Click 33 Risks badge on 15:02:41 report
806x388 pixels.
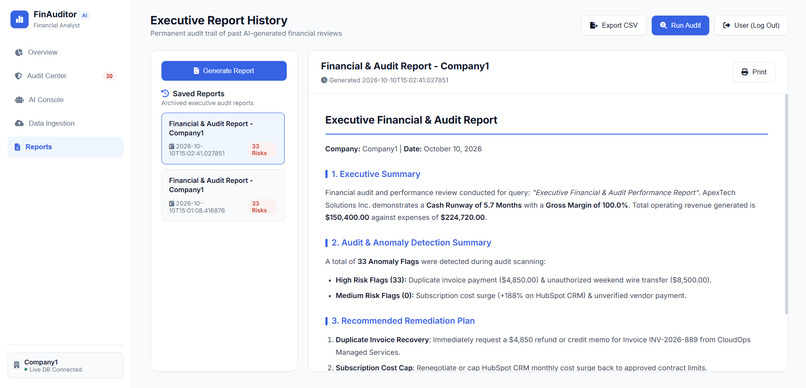click(262, 150)
